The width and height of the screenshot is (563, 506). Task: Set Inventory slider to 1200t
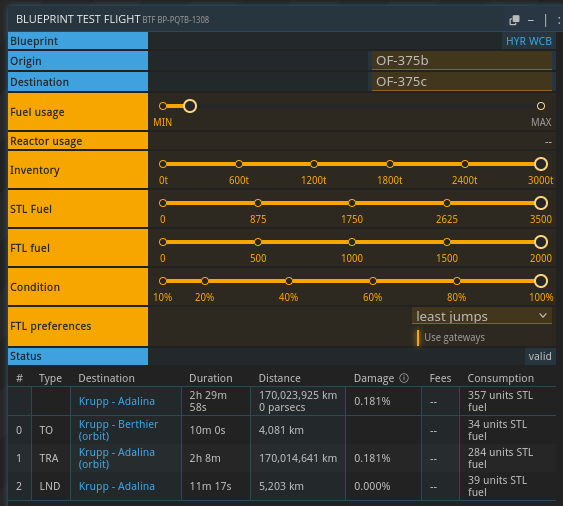(x=314, y=164)
